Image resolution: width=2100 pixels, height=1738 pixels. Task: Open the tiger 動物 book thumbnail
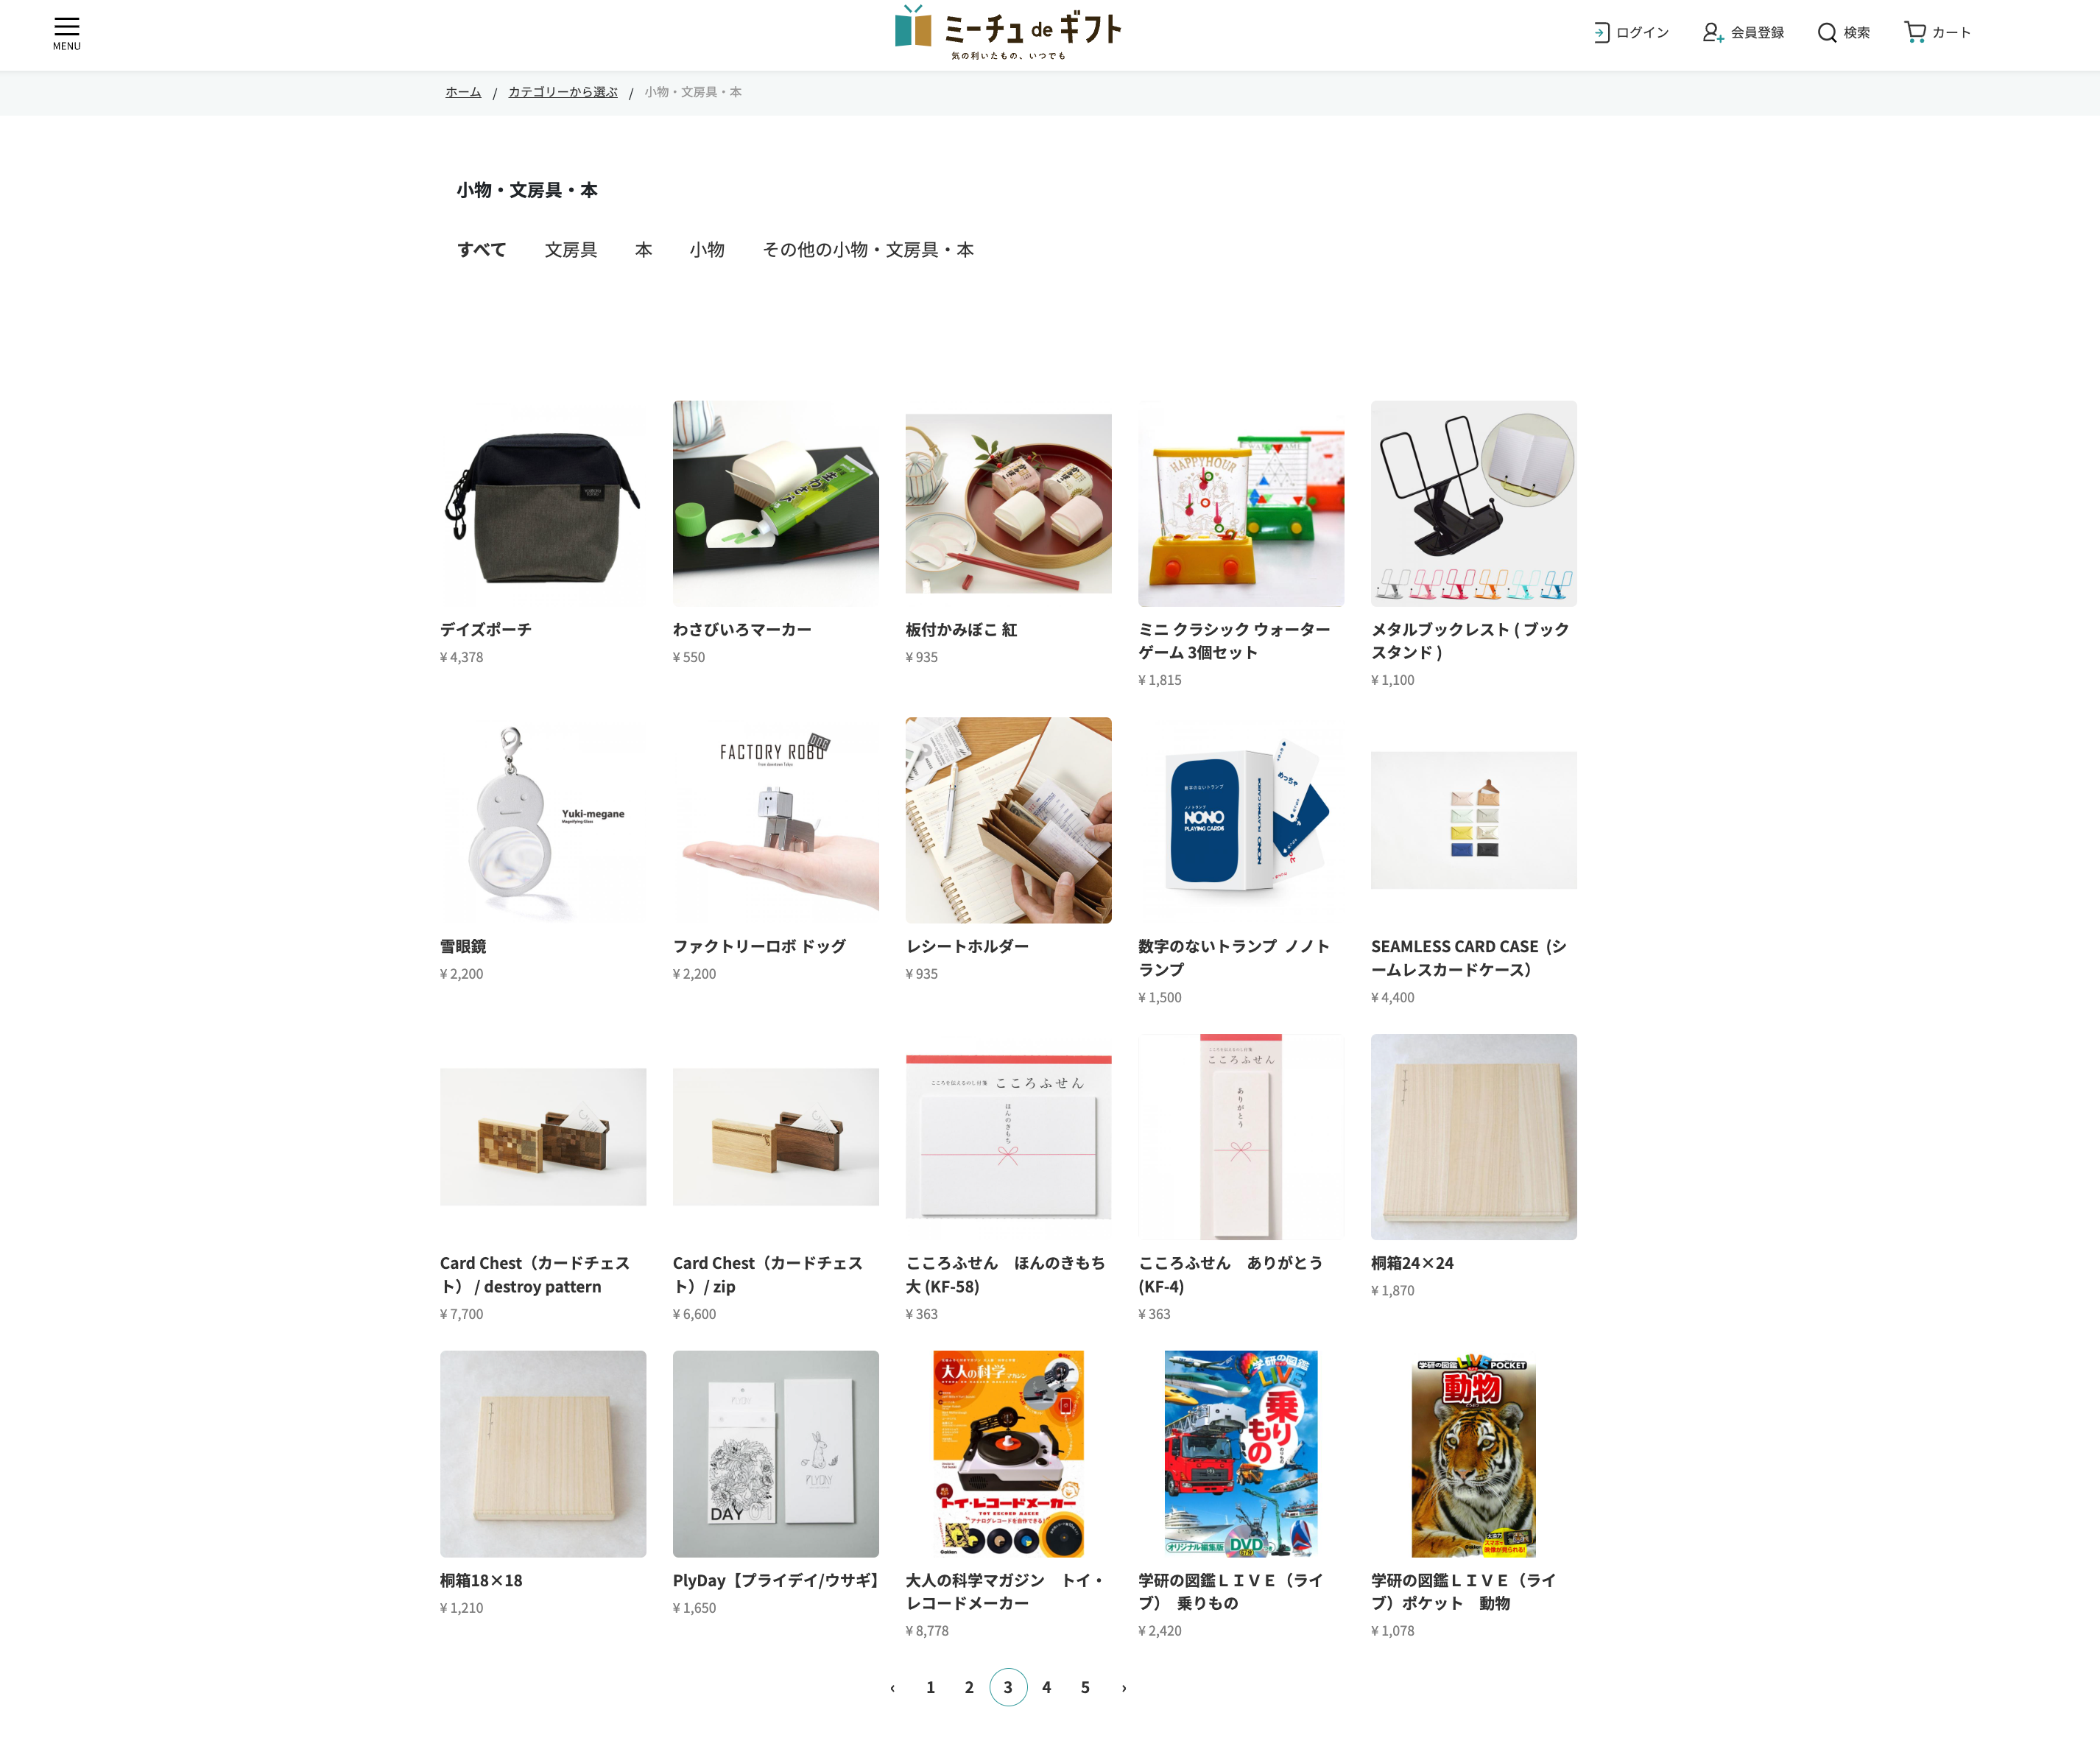1473,1454
